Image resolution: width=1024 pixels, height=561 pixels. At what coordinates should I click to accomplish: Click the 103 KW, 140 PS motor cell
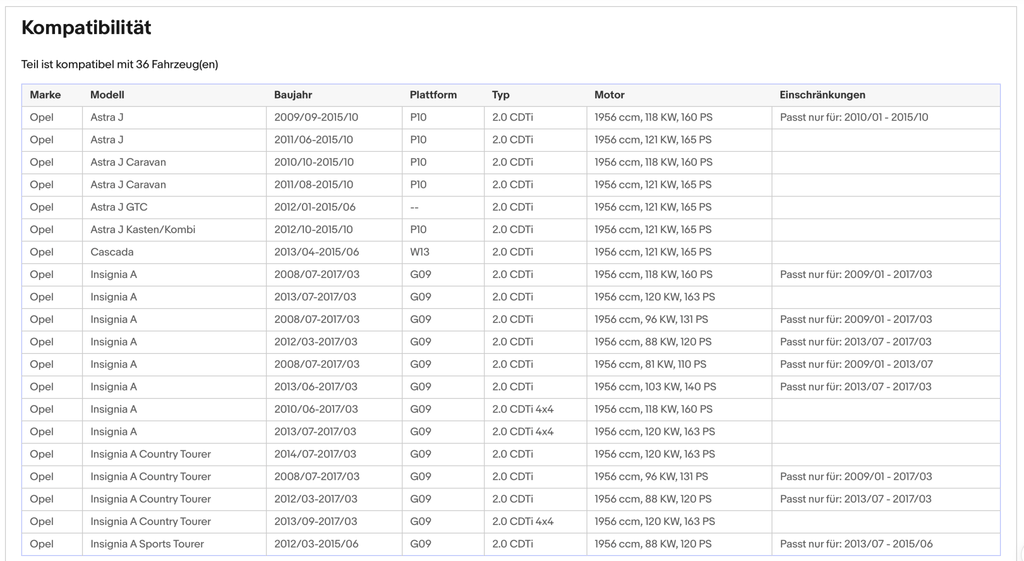679,387
